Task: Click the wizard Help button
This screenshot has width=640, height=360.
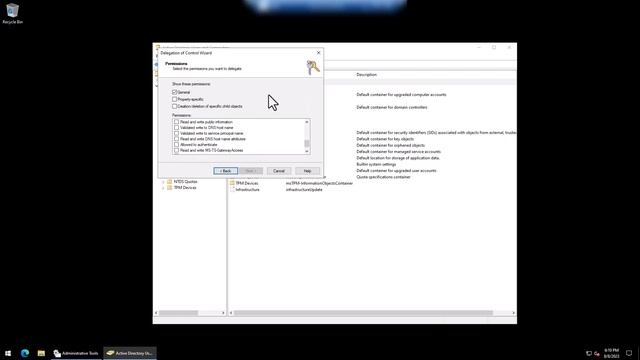Action: click(307, 171)
